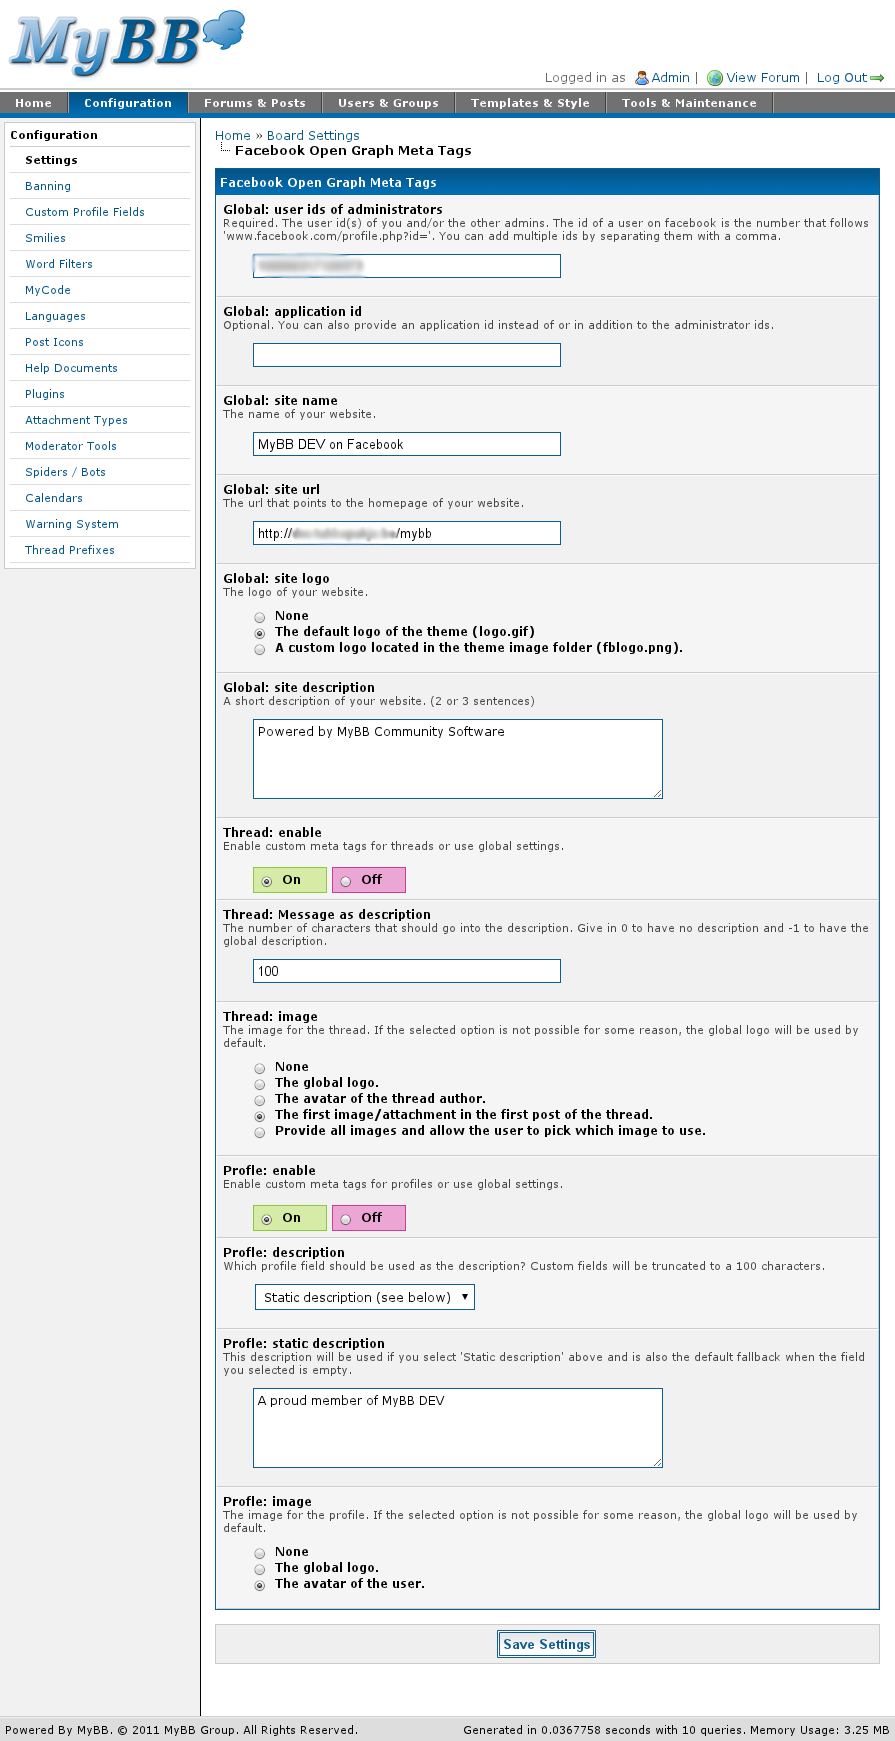The image size is (895, 1741).
Task: Select avatar of thread author option
Action: [260, 1100]
